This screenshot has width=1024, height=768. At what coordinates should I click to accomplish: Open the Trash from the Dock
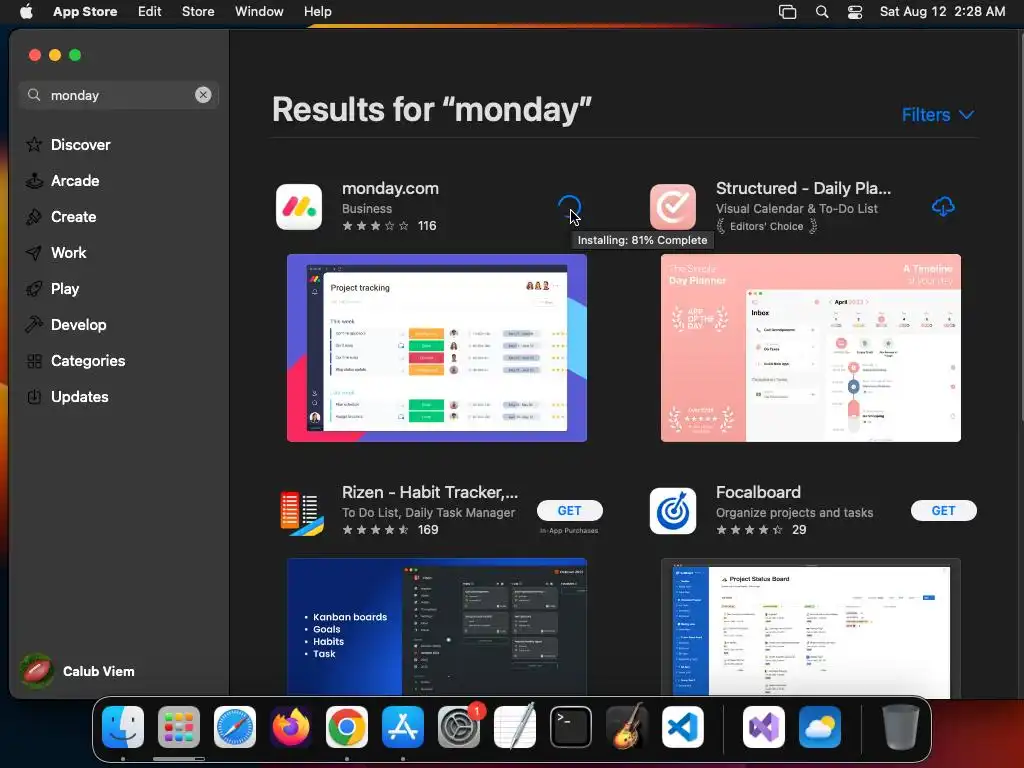point(901,727)
